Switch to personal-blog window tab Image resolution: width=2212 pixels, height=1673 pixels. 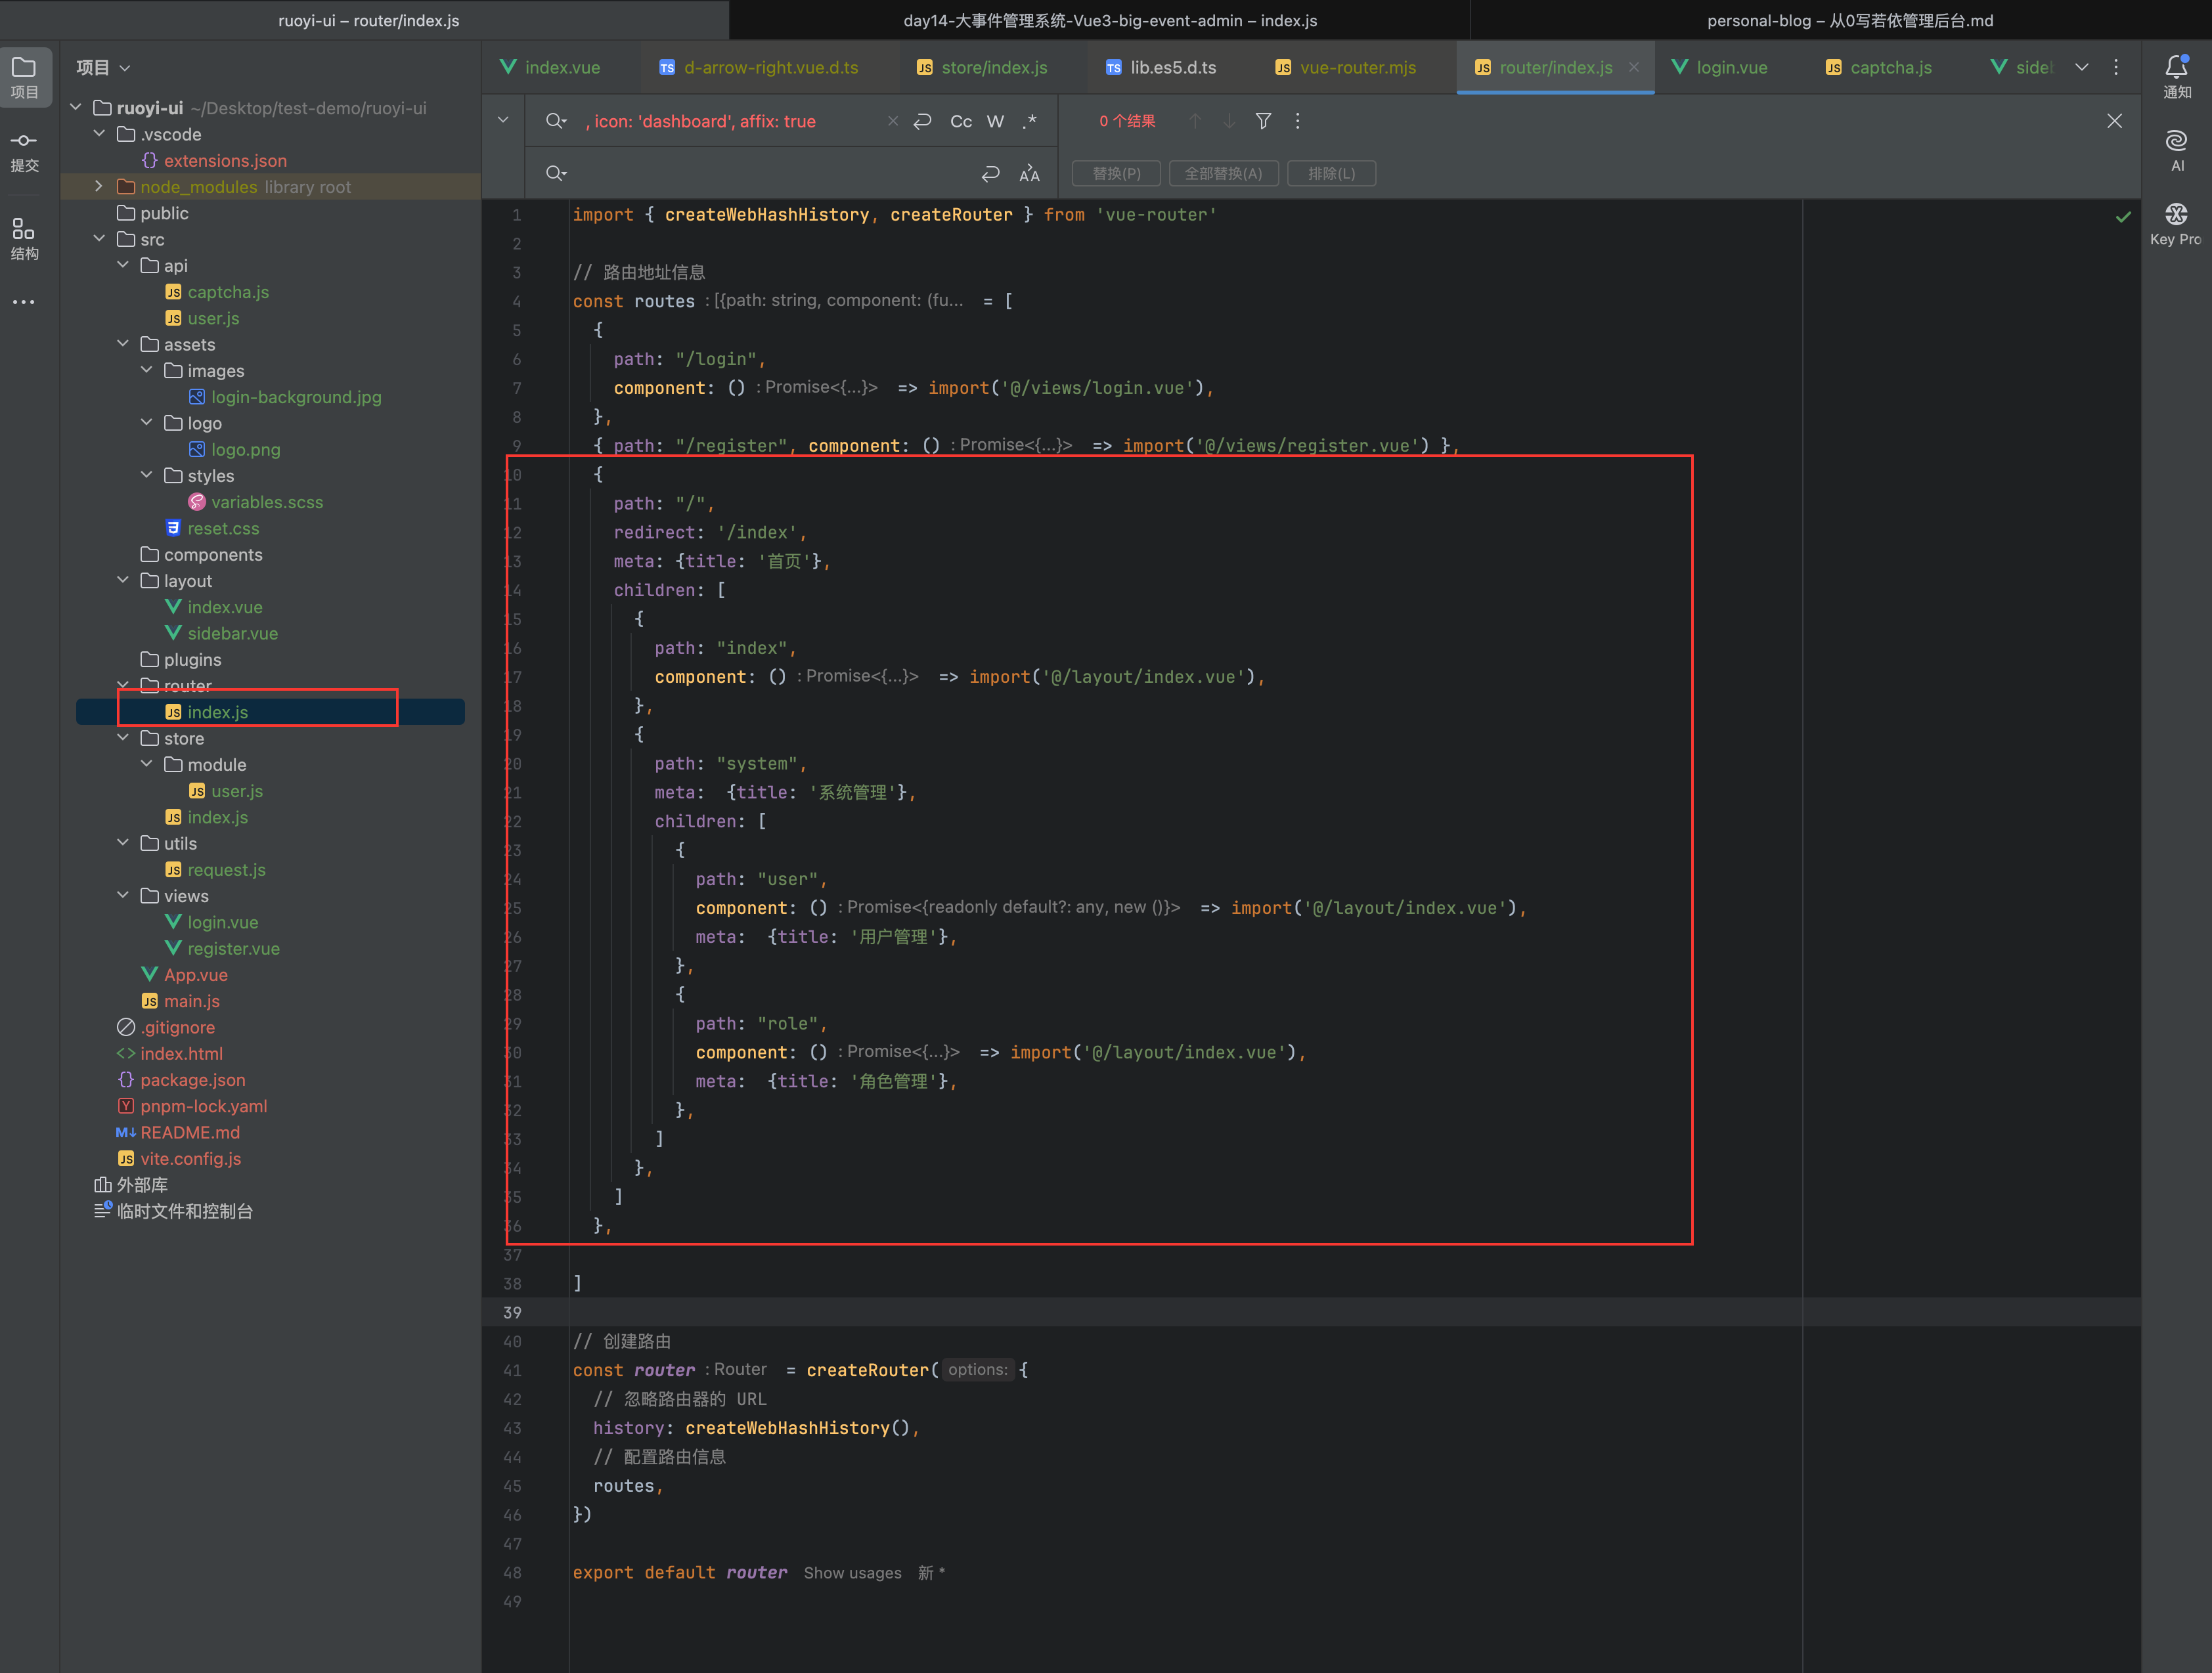[x=1849, y=20]
